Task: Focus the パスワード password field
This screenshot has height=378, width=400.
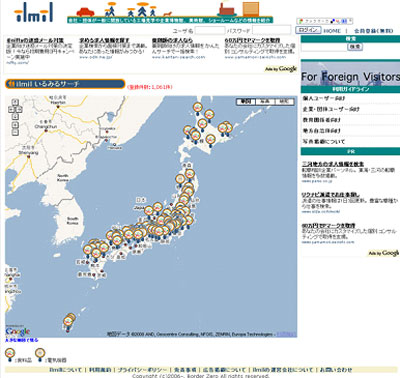Action: point(271,30)
